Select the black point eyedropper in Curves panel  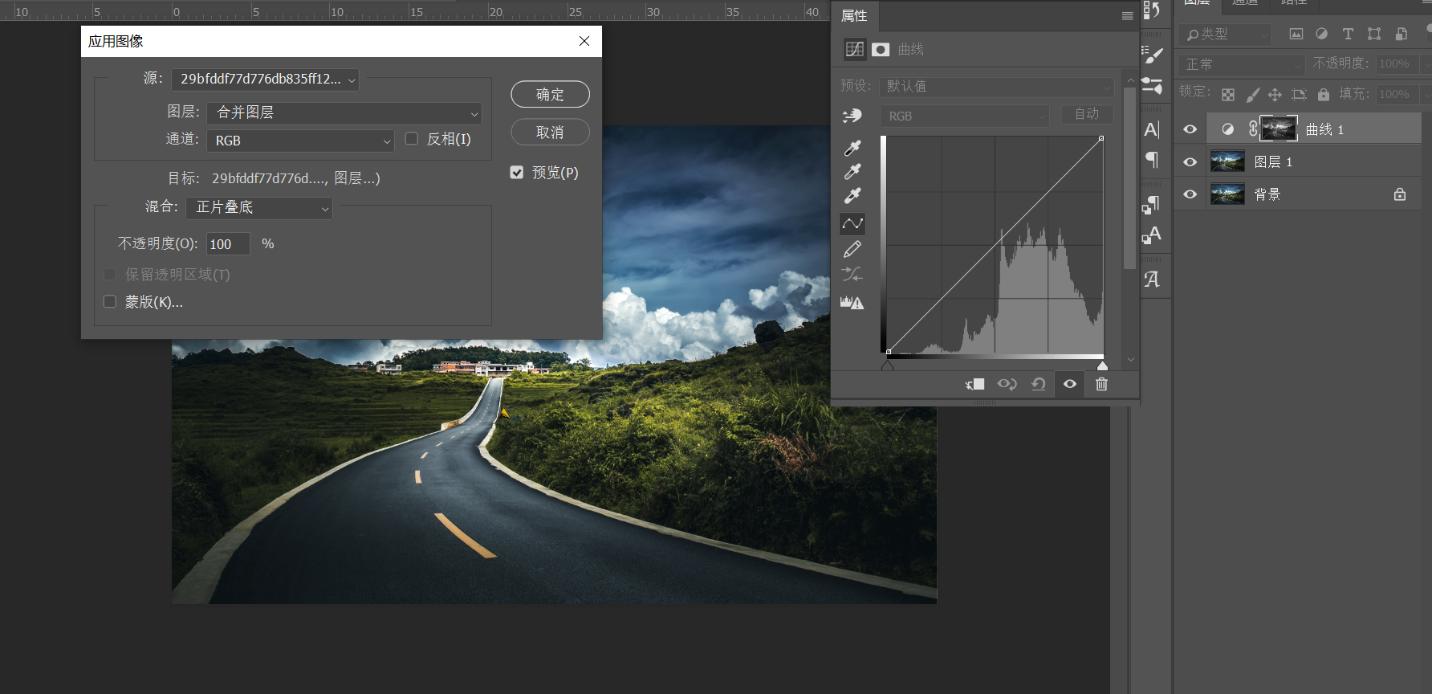pos(852,148)
